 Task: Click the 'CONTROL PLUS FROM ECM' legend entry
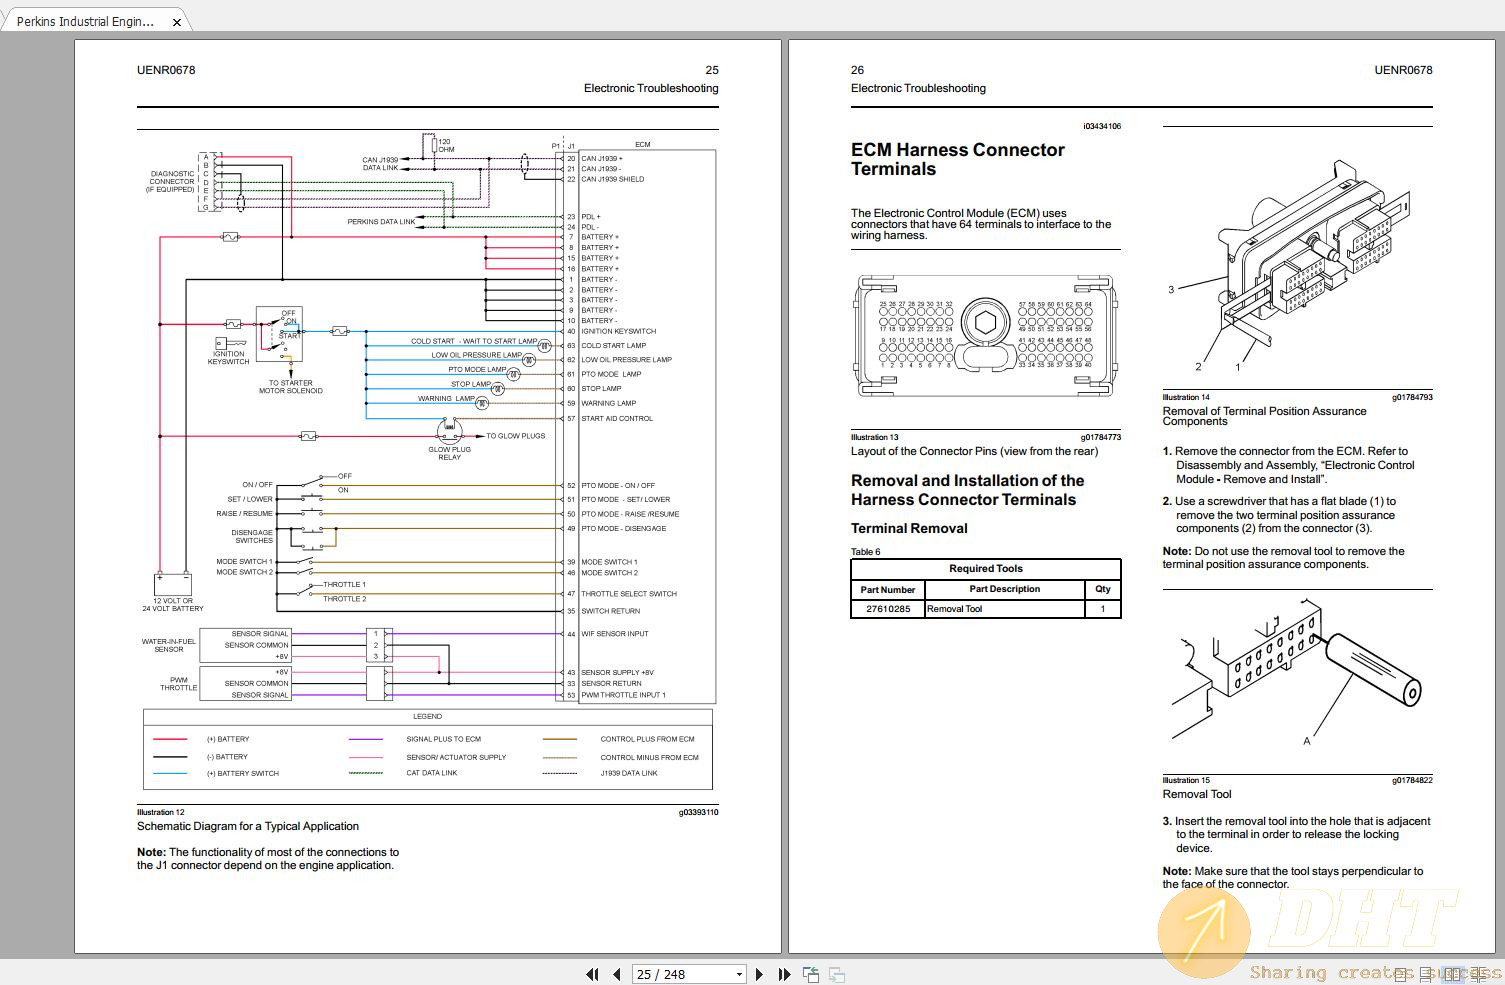pos(647,739)
